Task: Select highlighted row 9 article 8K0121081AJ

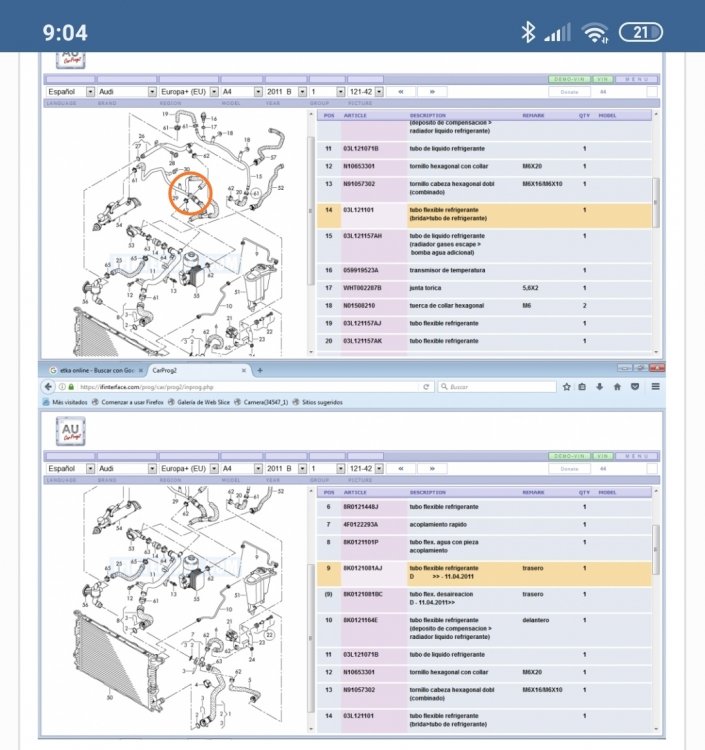Action: 484,573
